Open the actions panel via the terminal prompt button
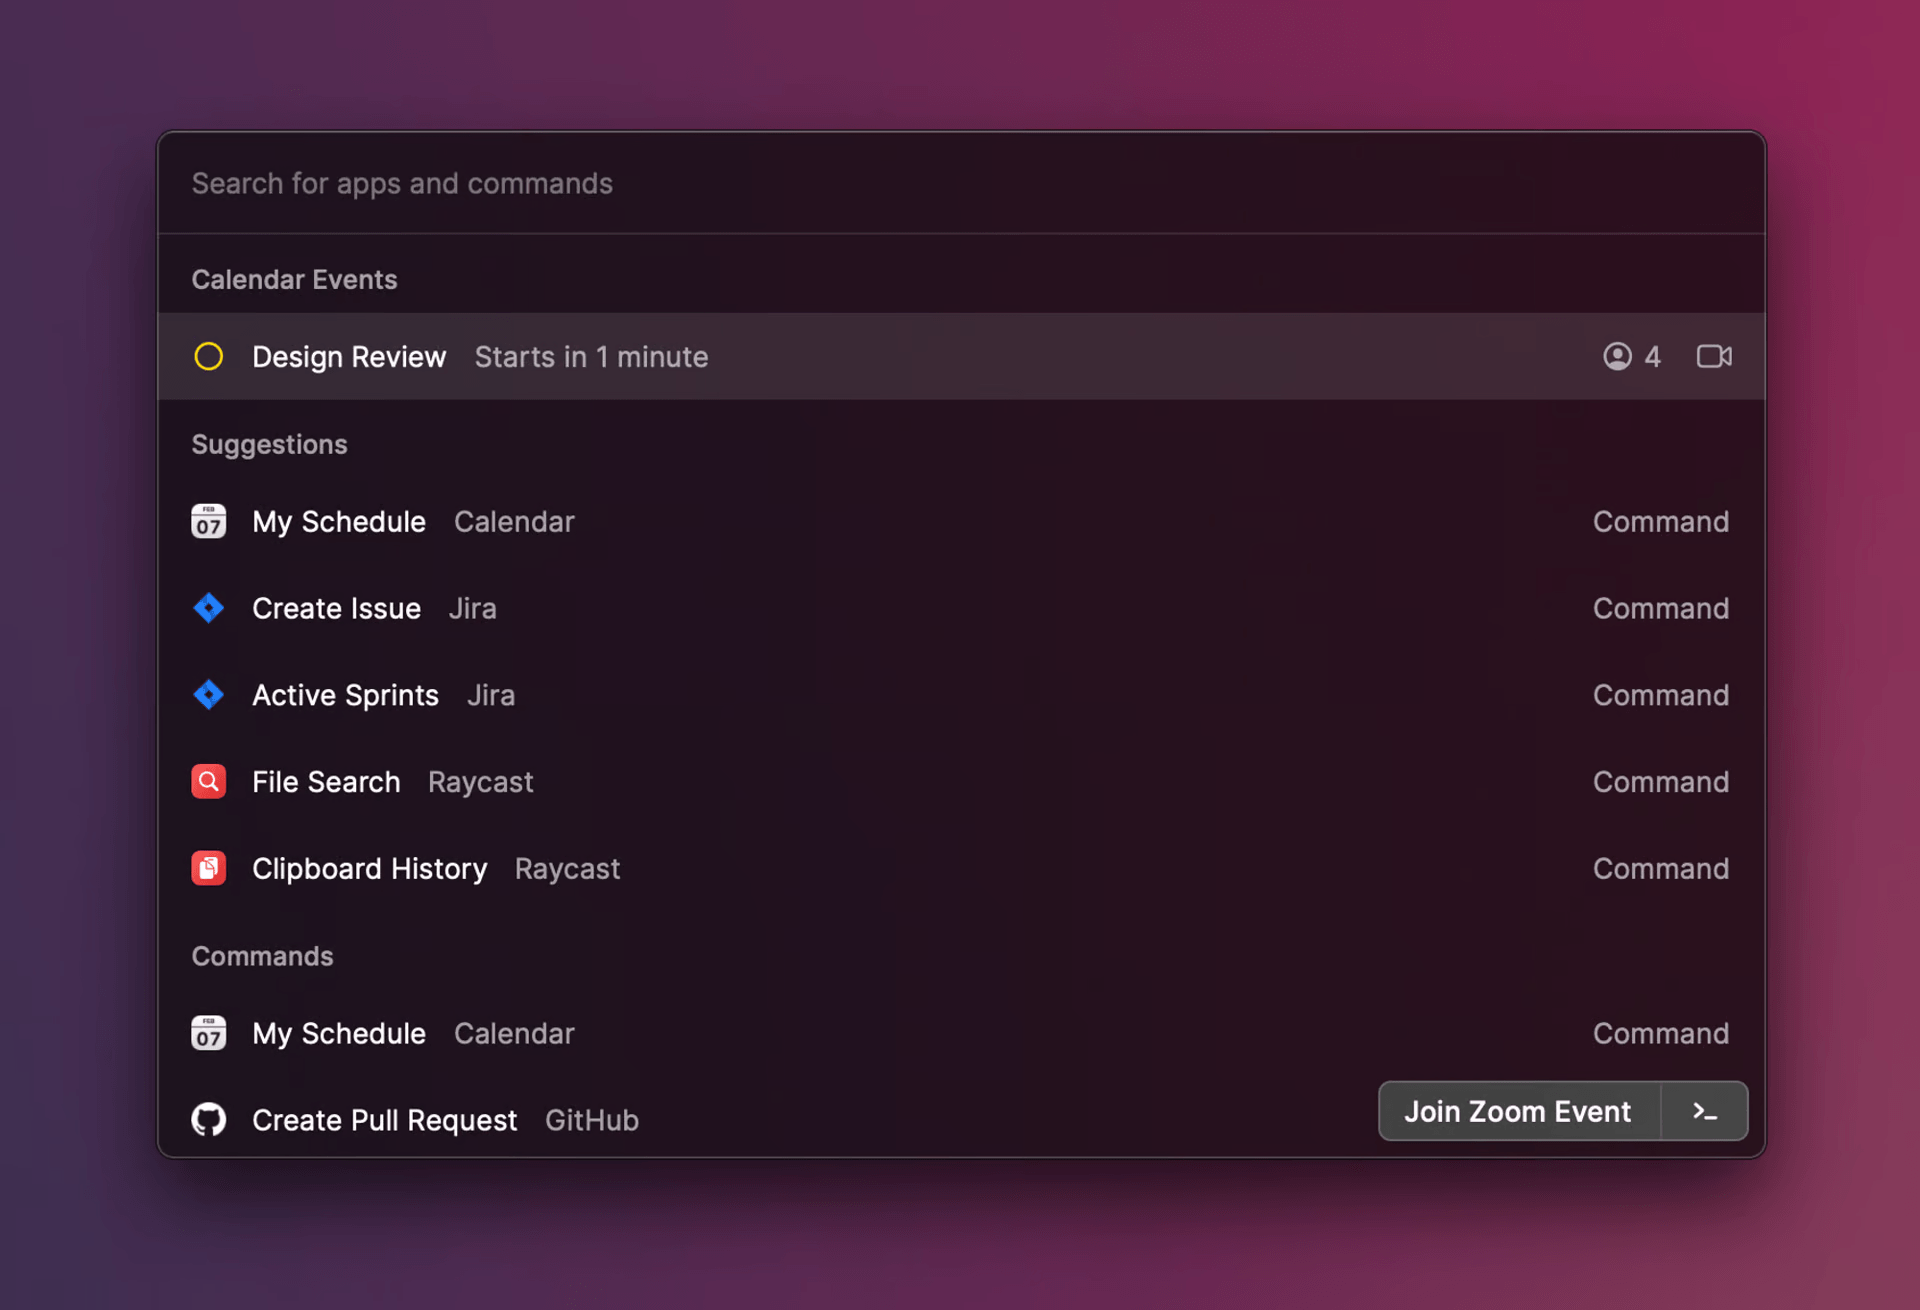Viewport: 1920px width, 1310px height. point(1705,1112)
